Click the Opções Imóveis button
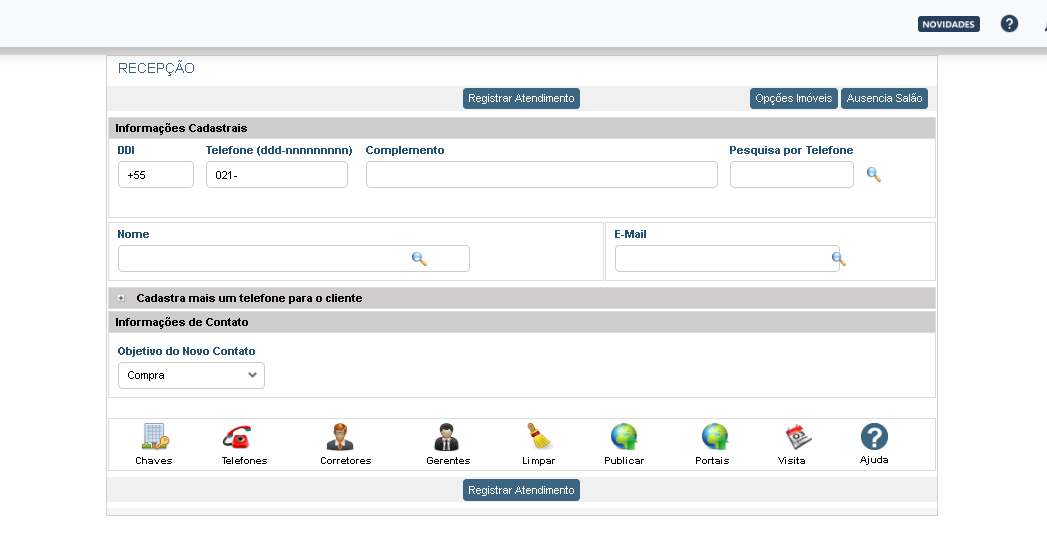This screenshot has width=1047, height=559. tap(794, 99)
